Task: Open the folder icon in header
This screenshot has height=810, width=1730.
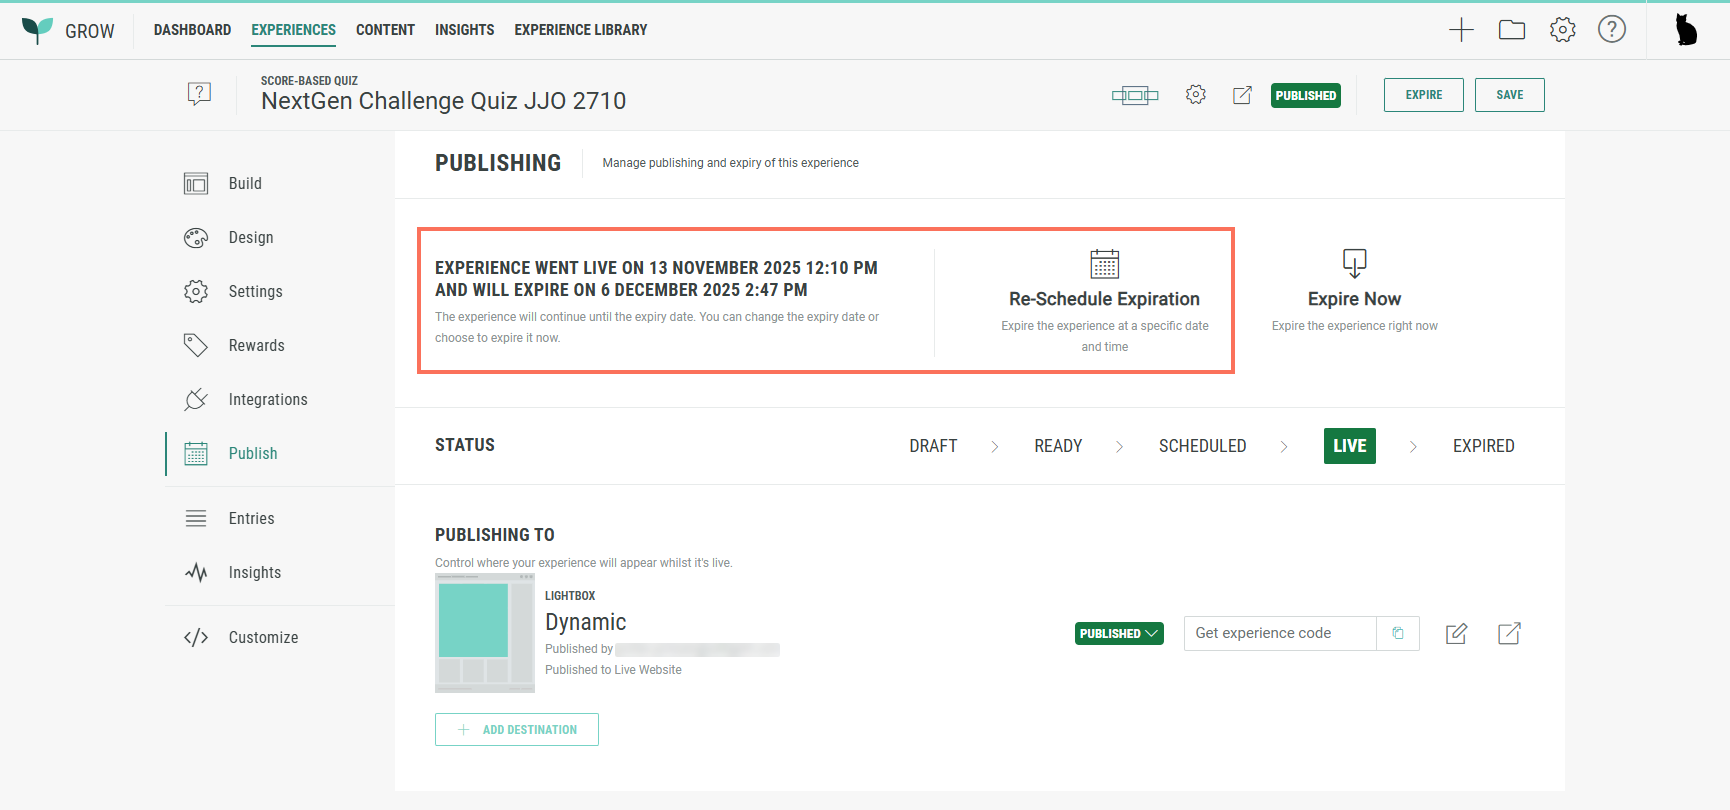Action: [1511, 30]
